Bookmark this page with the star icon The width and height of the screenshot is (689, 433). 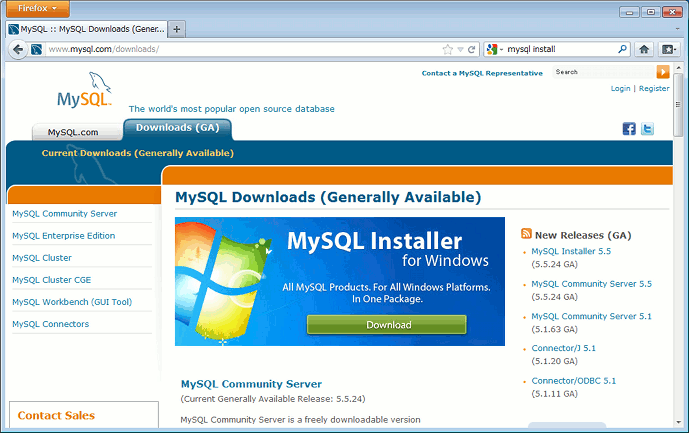click(x=447, y=49)
